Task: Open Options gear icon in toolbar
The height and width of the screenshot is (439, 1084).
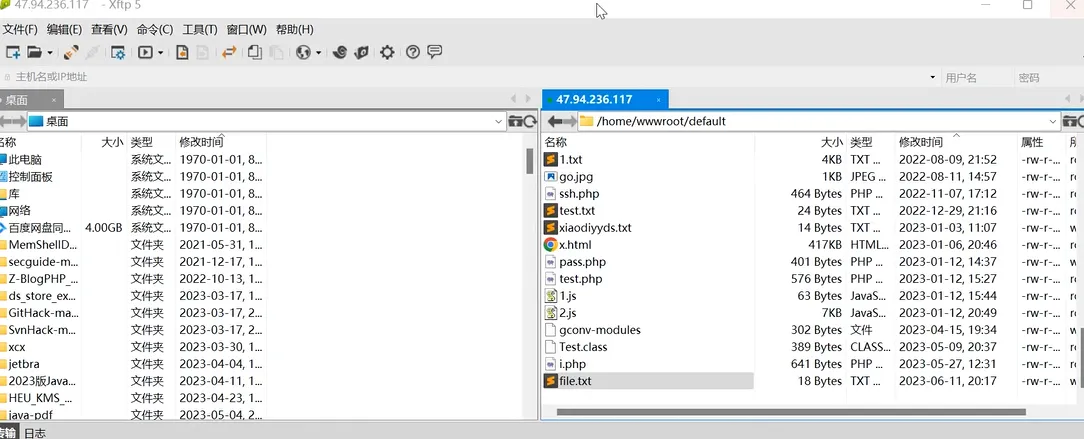Action: [x=387, y=52]
